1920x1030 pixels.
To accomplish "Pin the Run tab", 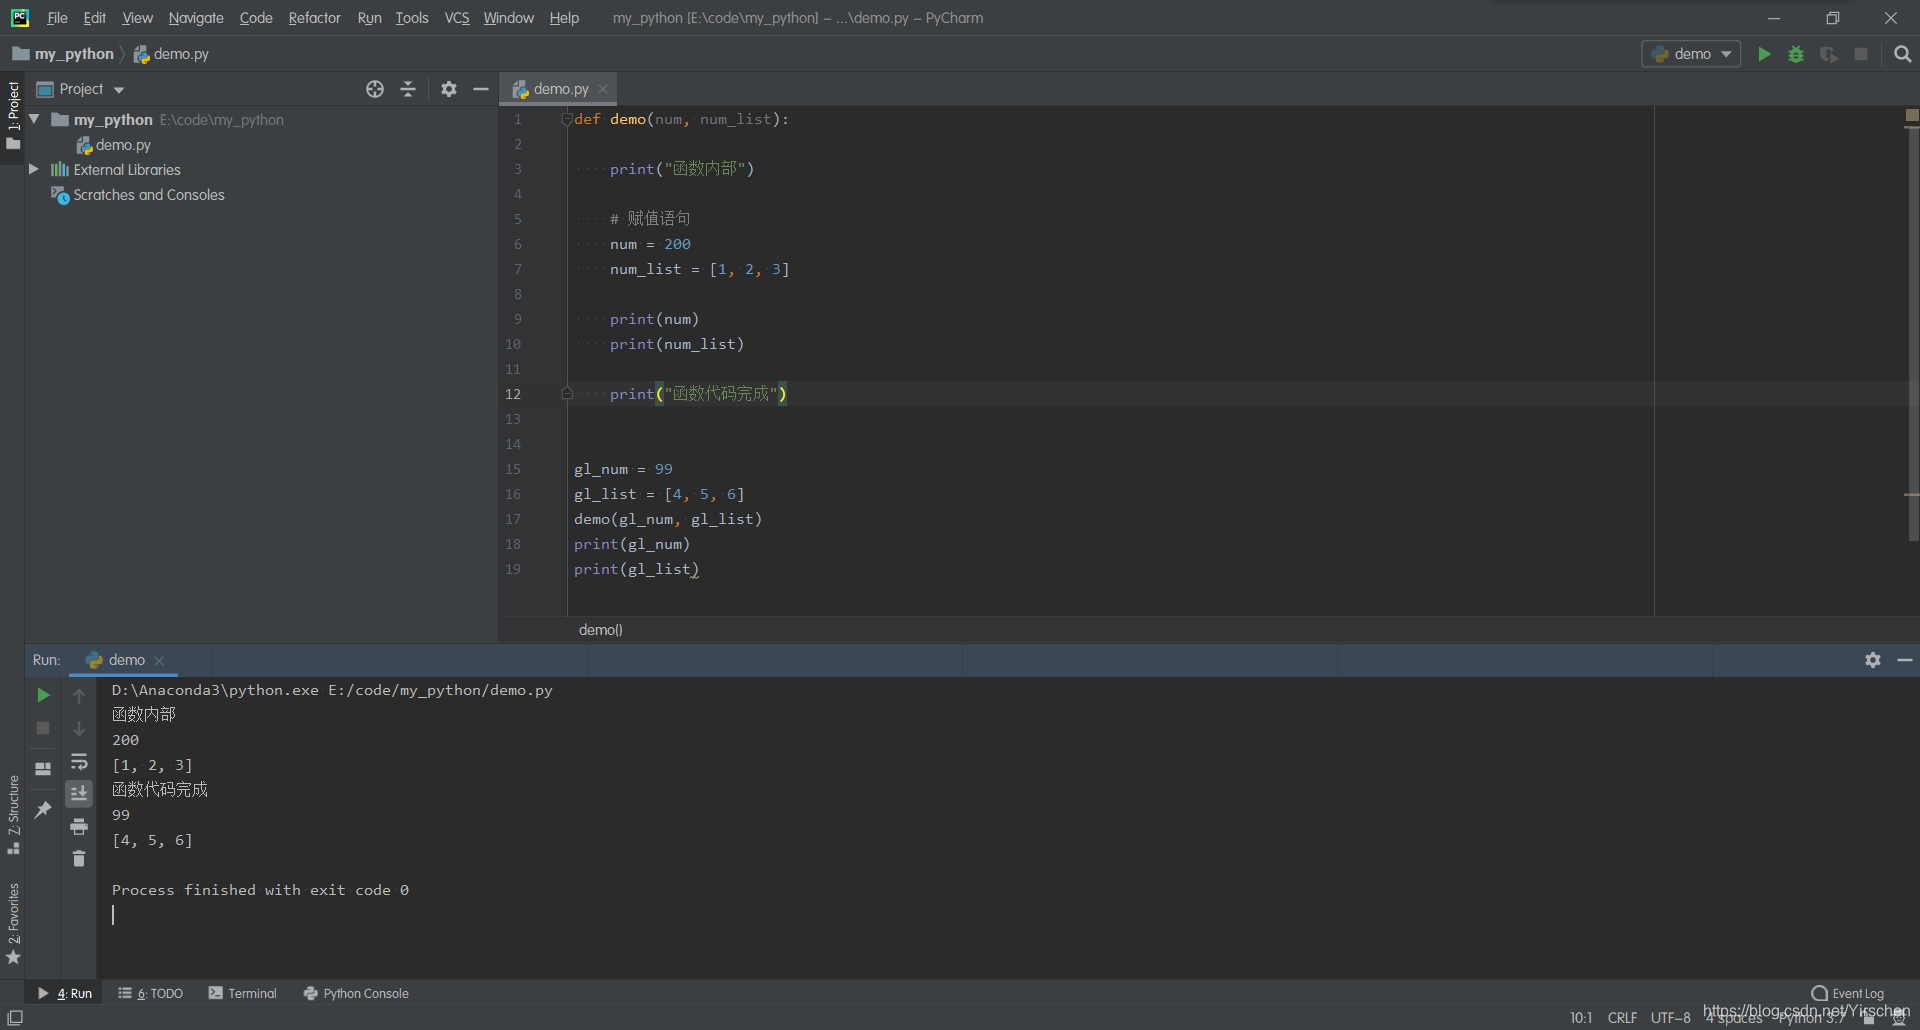I will 43,809.
